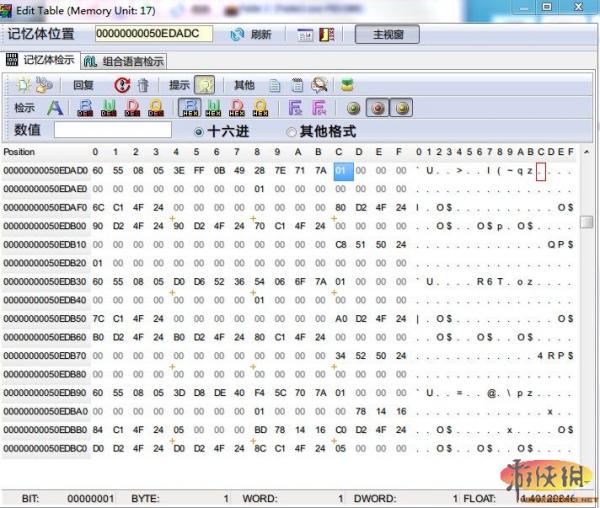600x508 pixels.
Task: Select Dword DEC display mode
Action: pos(132,108)
